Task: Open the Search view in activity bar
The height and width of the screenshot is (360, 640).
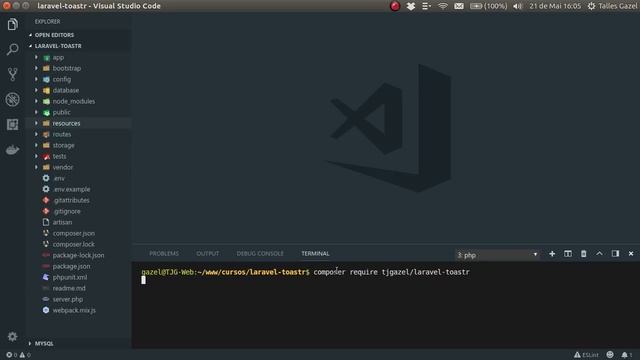Action: (12, 49)
